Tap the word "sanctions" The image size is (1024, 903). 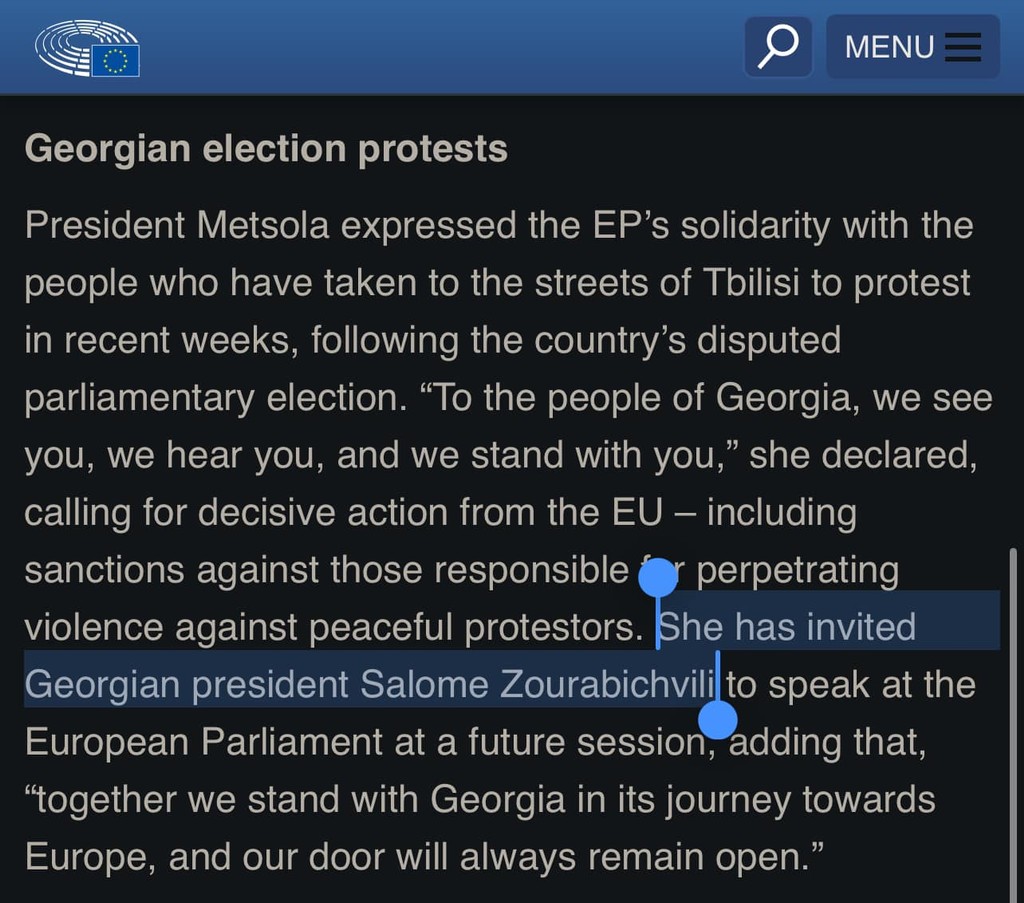(105, 570)
